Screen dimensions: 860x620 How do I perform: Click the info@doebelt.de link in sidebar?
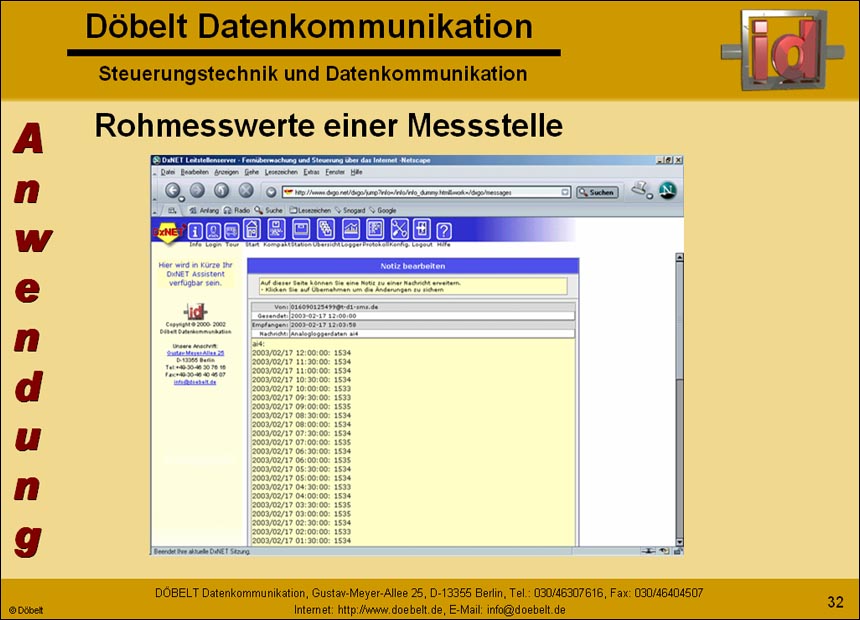click(x=195, y=382)
